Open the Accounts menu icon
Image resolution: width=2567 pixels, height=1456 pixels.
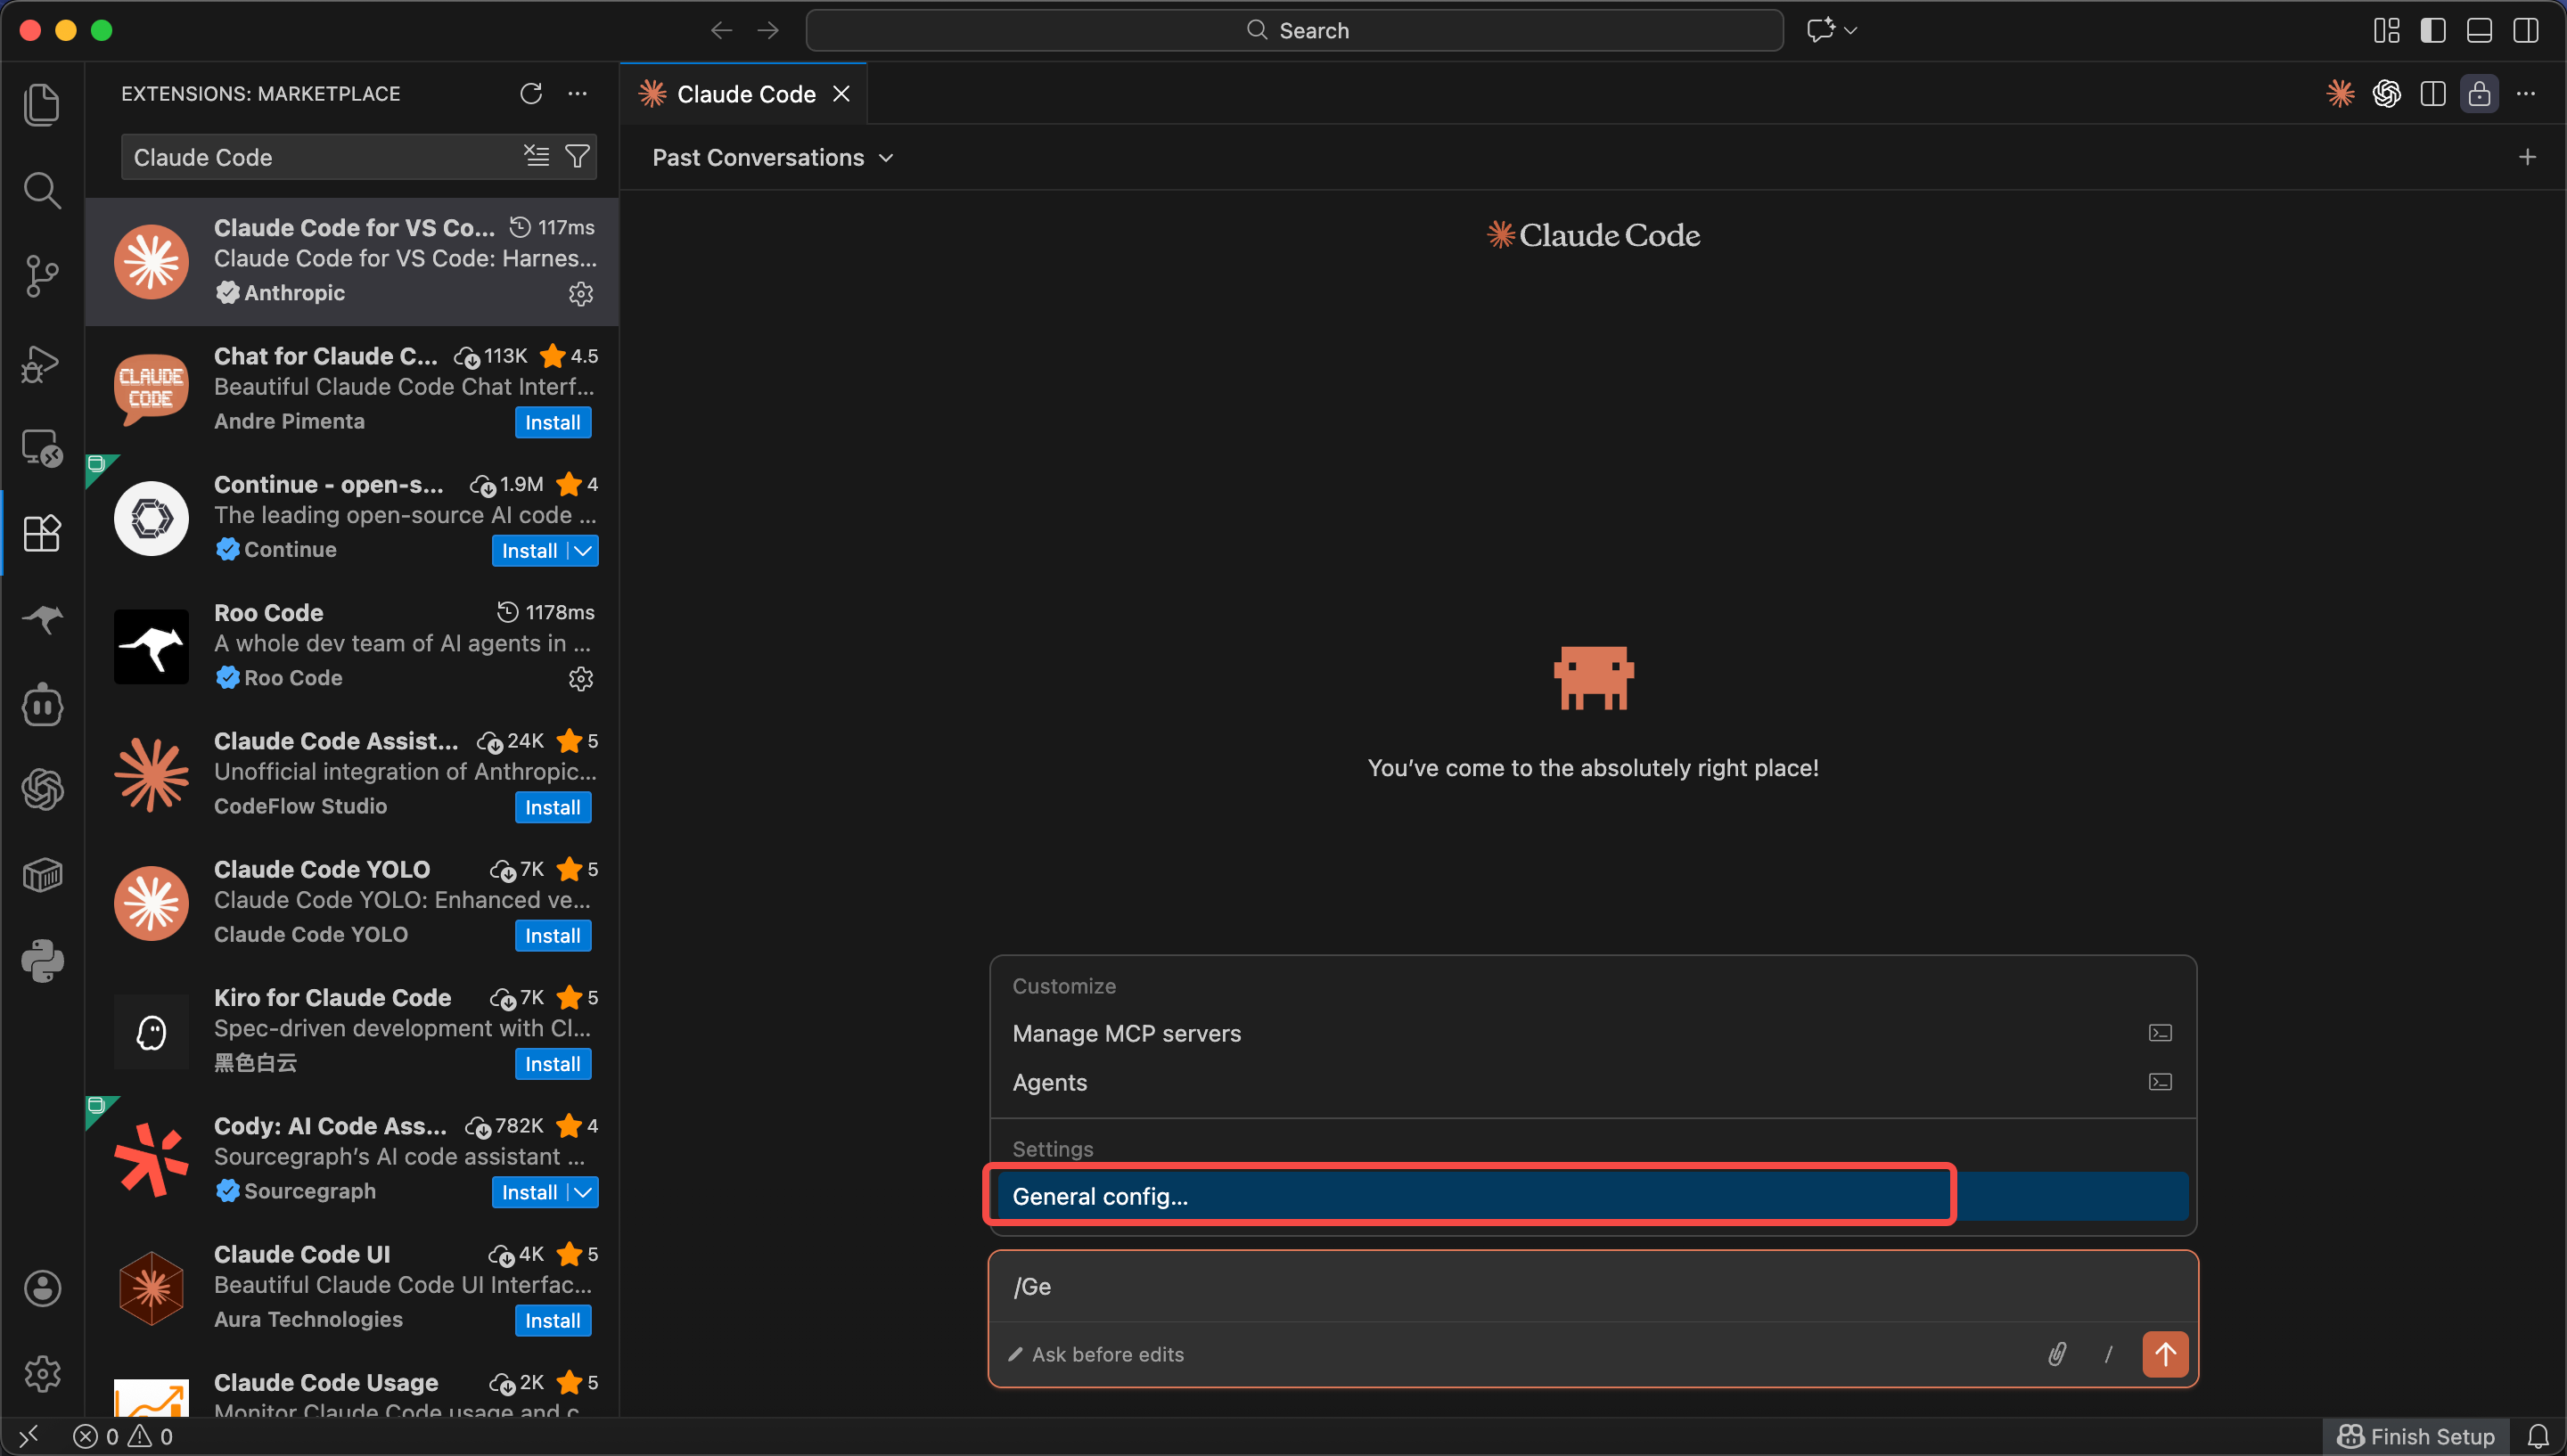coord(42,1288)
